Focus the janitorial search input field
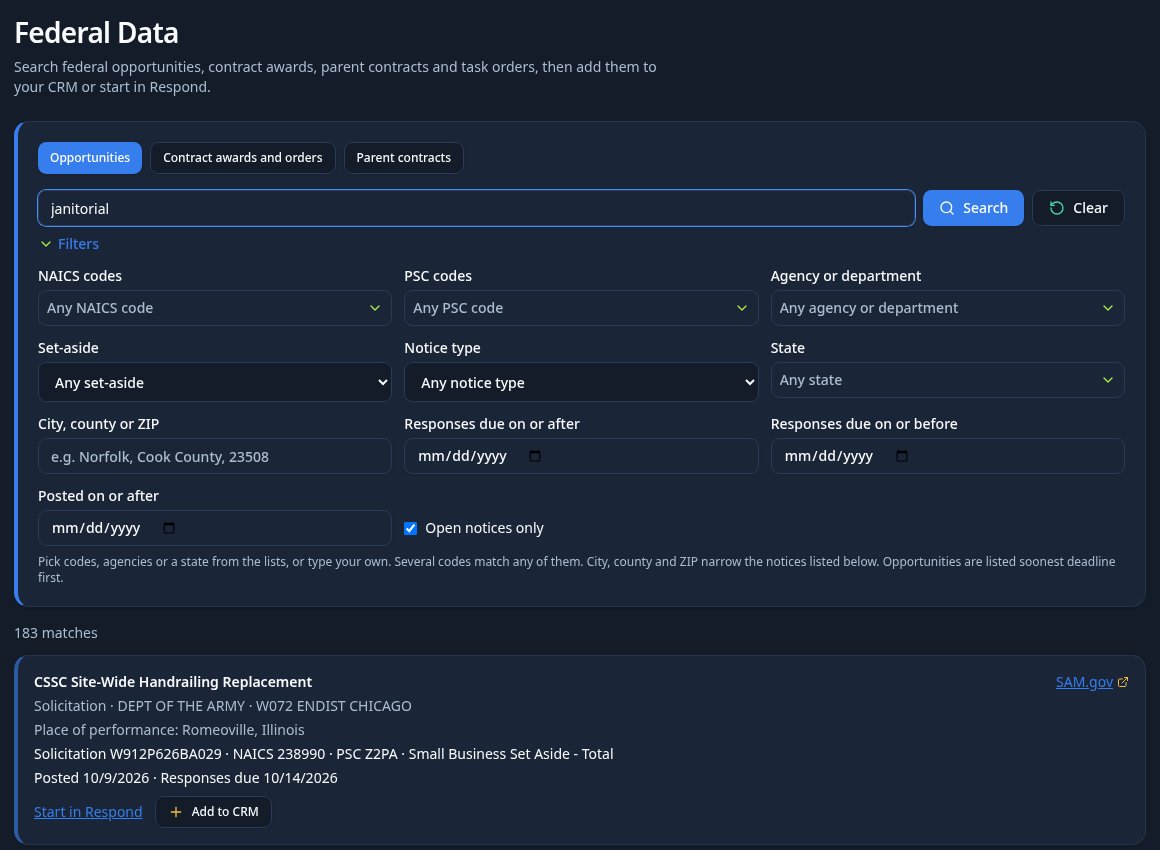This screenshot has width=1160, height=850. pyautogui.click(x=476, y=209)
